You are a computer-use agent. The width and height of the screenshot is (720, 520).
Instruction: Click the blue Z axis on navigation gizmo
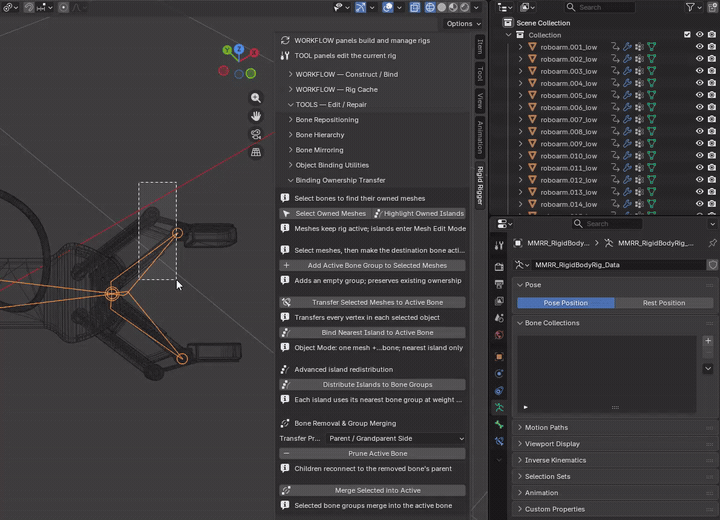[239, 49]
